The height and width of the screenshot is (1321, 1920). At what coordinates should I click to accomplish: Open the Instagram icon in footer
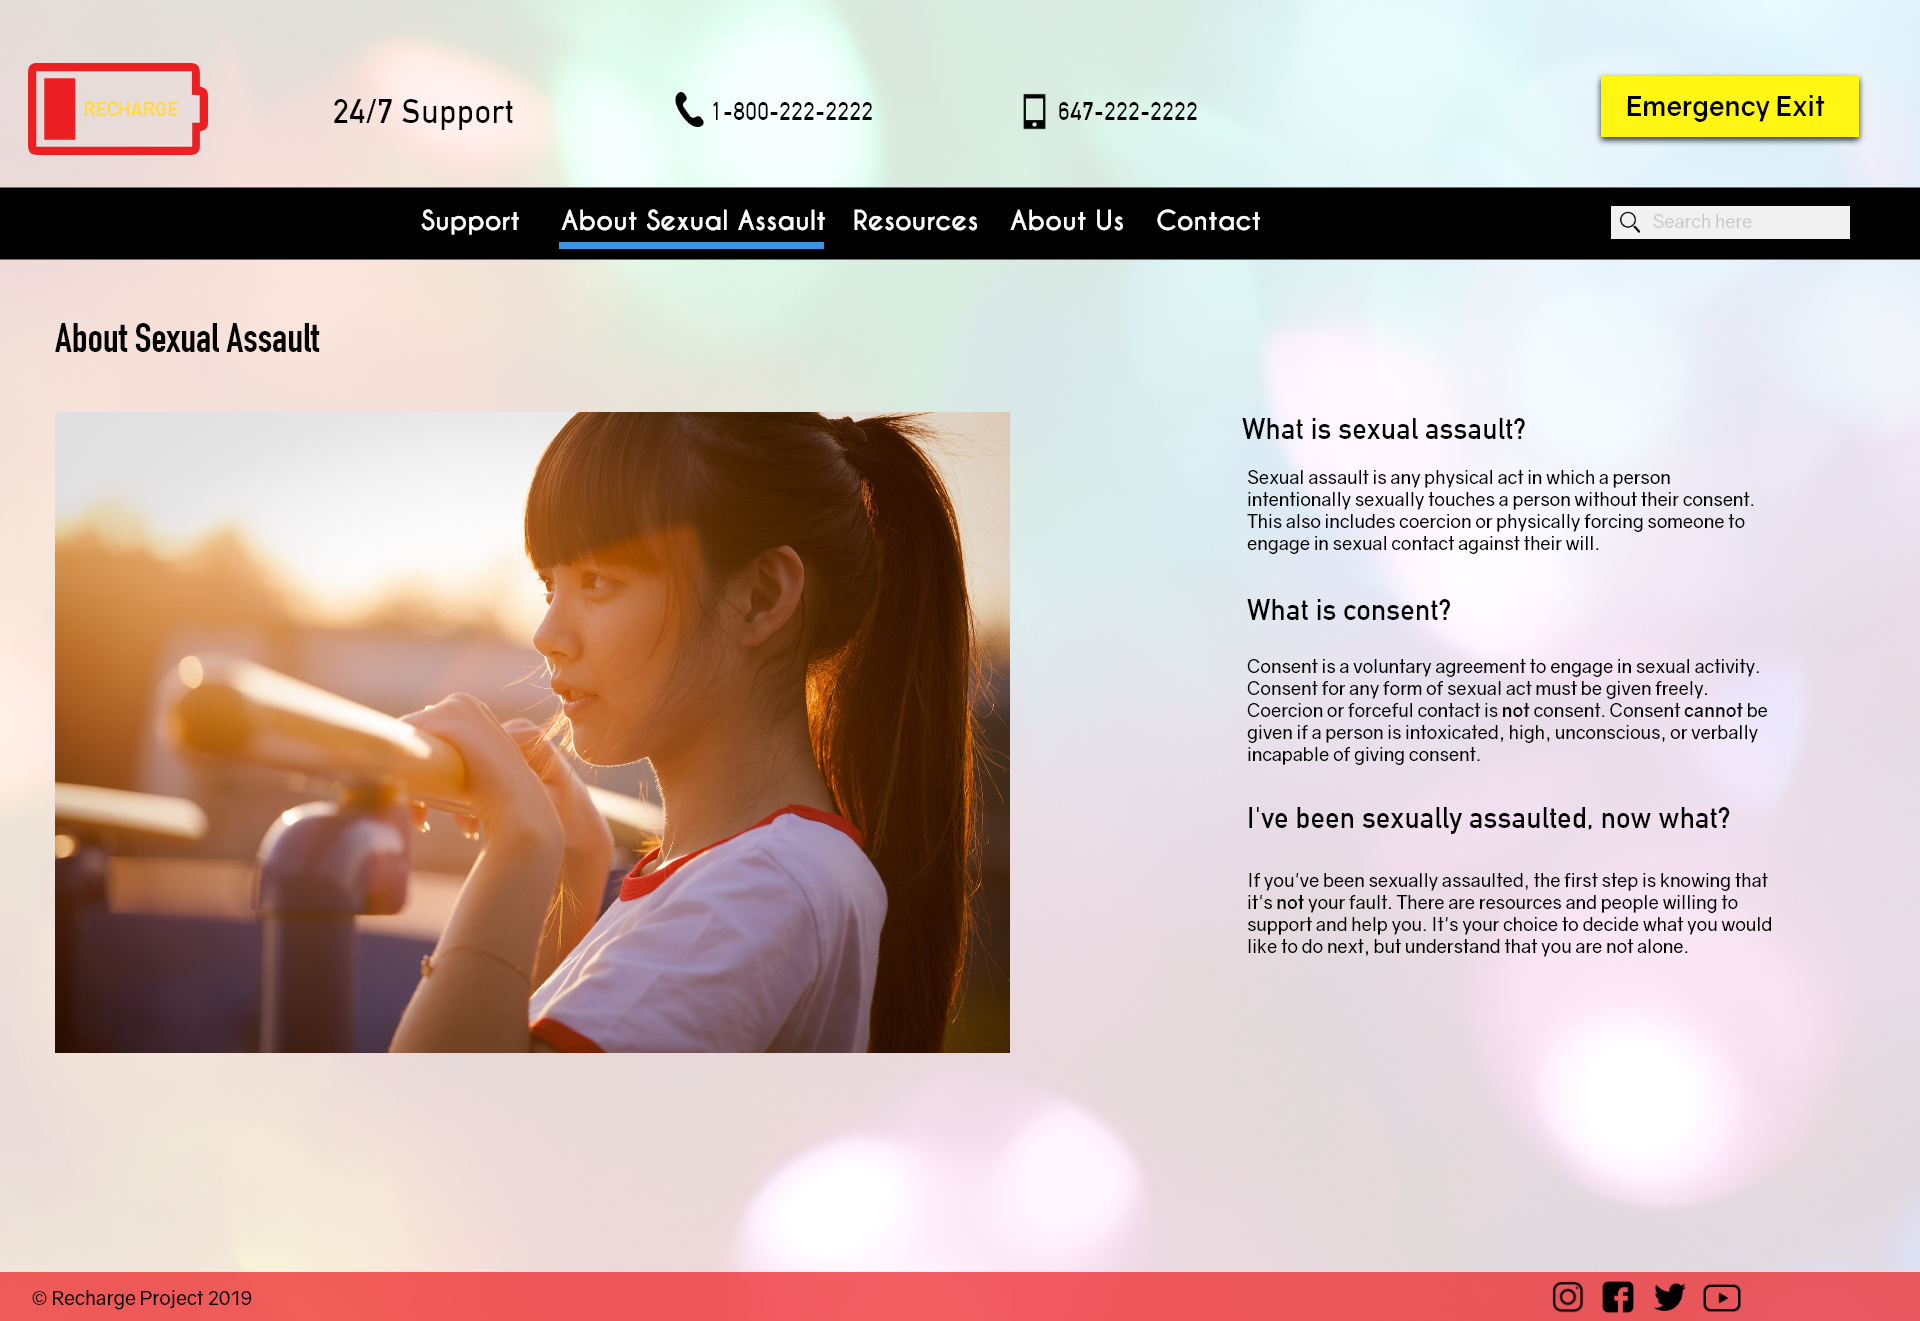pos(1567,1297)
